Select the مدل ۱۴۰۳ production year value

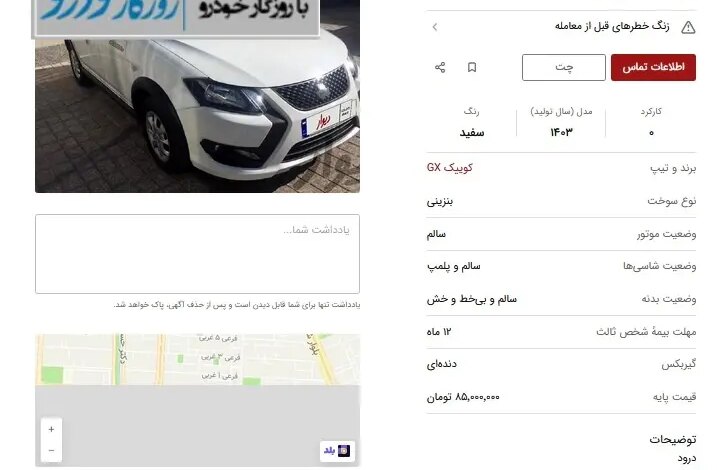tap(561, 132)
